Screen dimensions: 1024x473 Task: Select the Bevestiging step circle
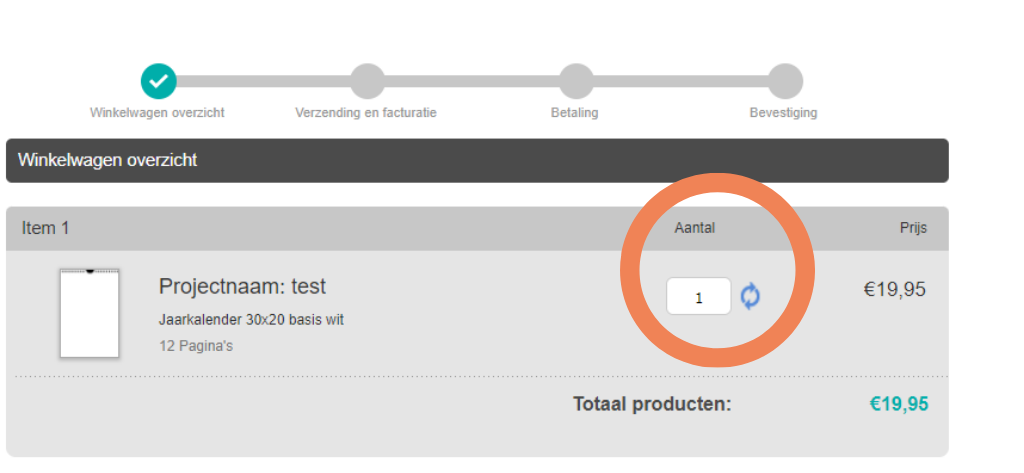(785, 81)
